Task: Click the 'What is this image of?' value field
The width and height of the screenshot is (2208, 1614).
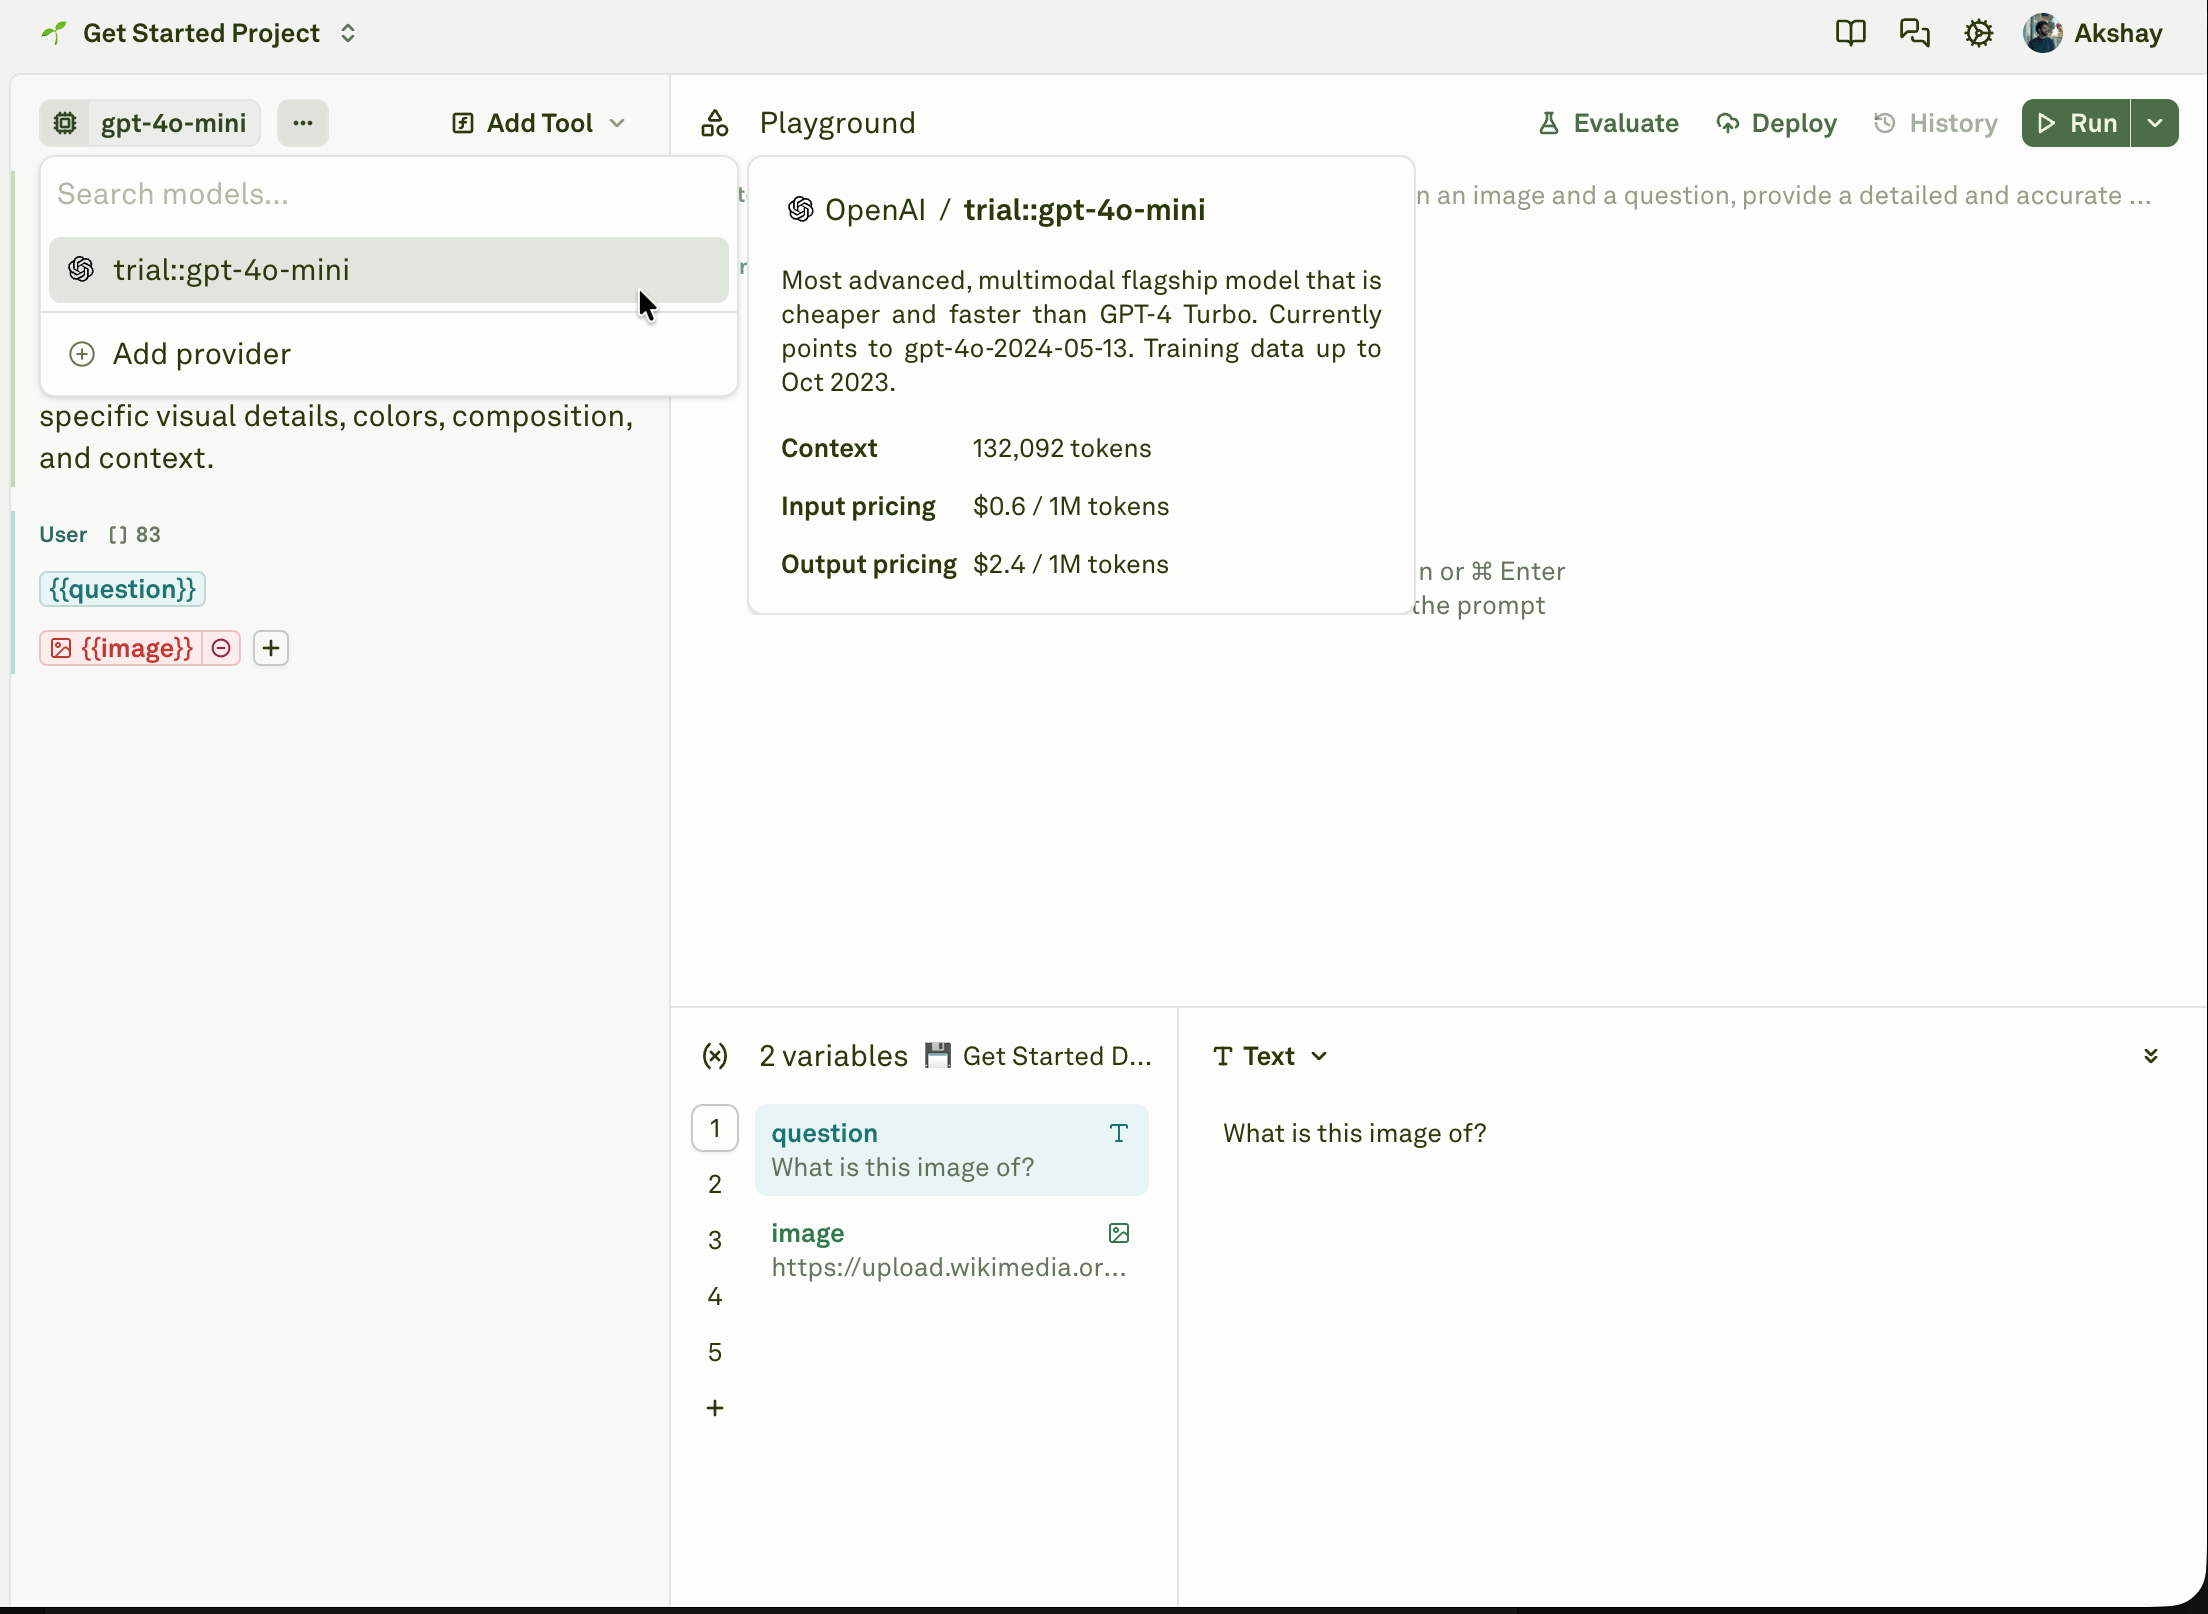Action: click(1354, 1133)
